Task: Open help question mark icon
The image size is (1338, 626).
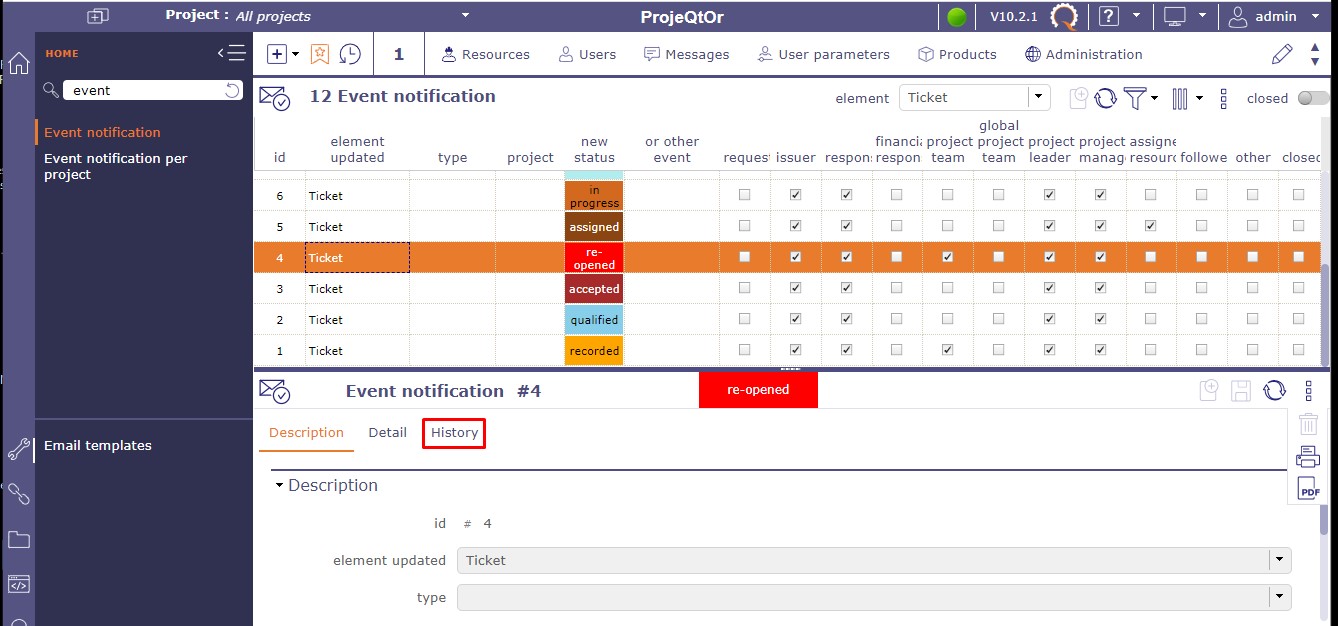Action: [x=1108, y=16]
